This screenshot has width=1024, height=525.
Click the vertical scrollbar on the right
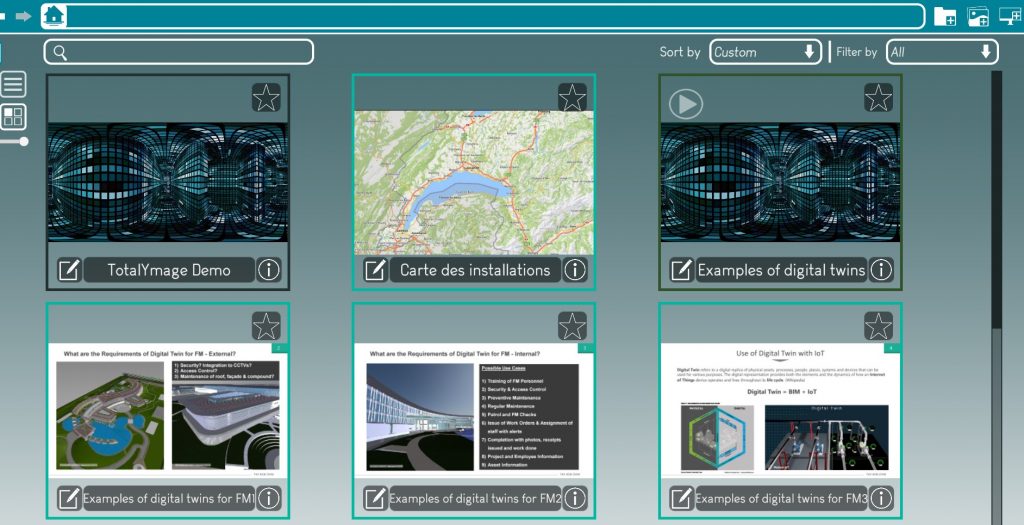[997, 199]
